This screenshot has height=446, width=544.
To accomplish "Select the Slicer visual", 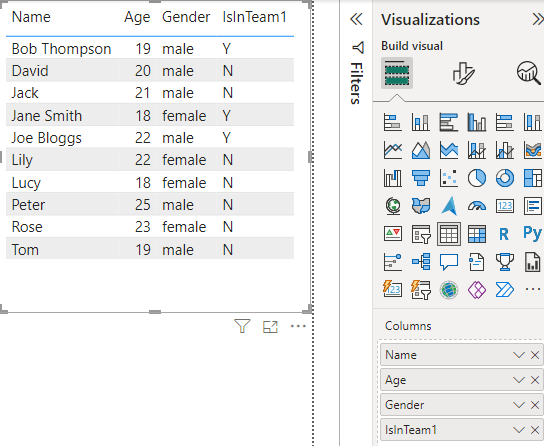I will 421,234.
